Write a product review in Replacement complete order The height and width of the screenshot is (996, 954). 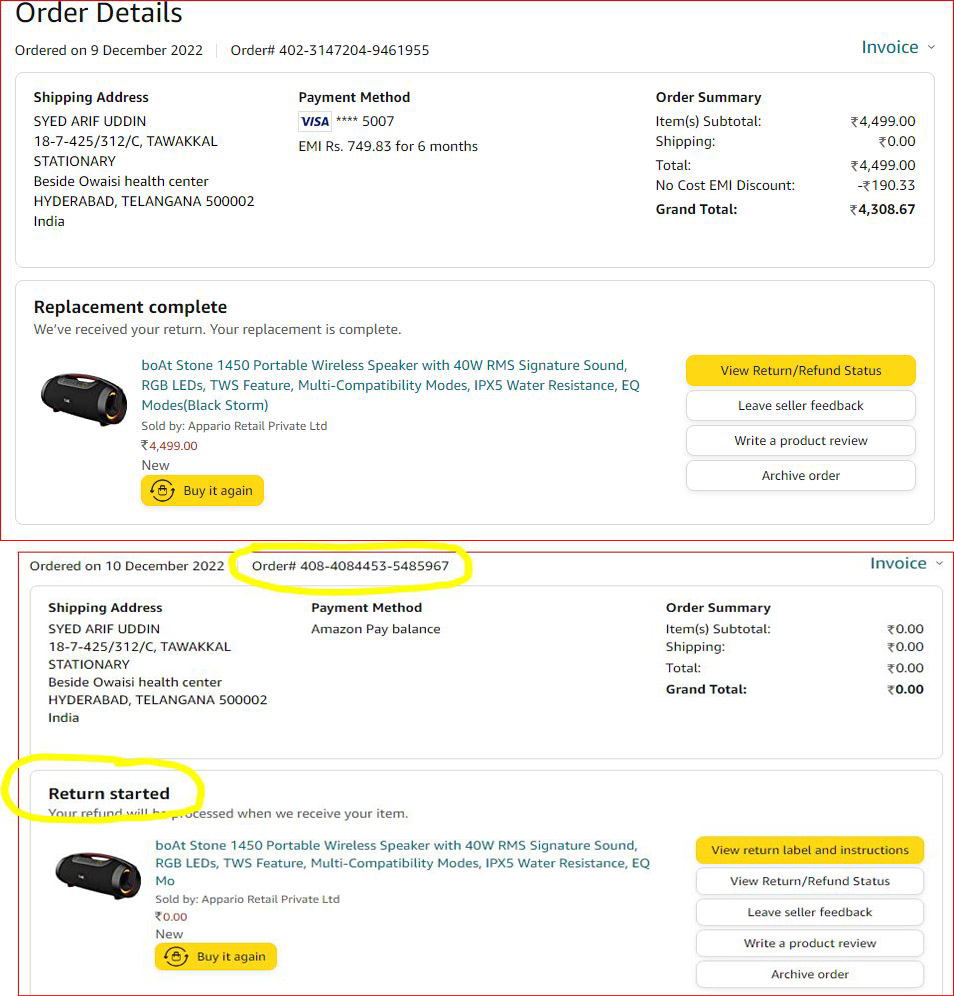[800, 440]
